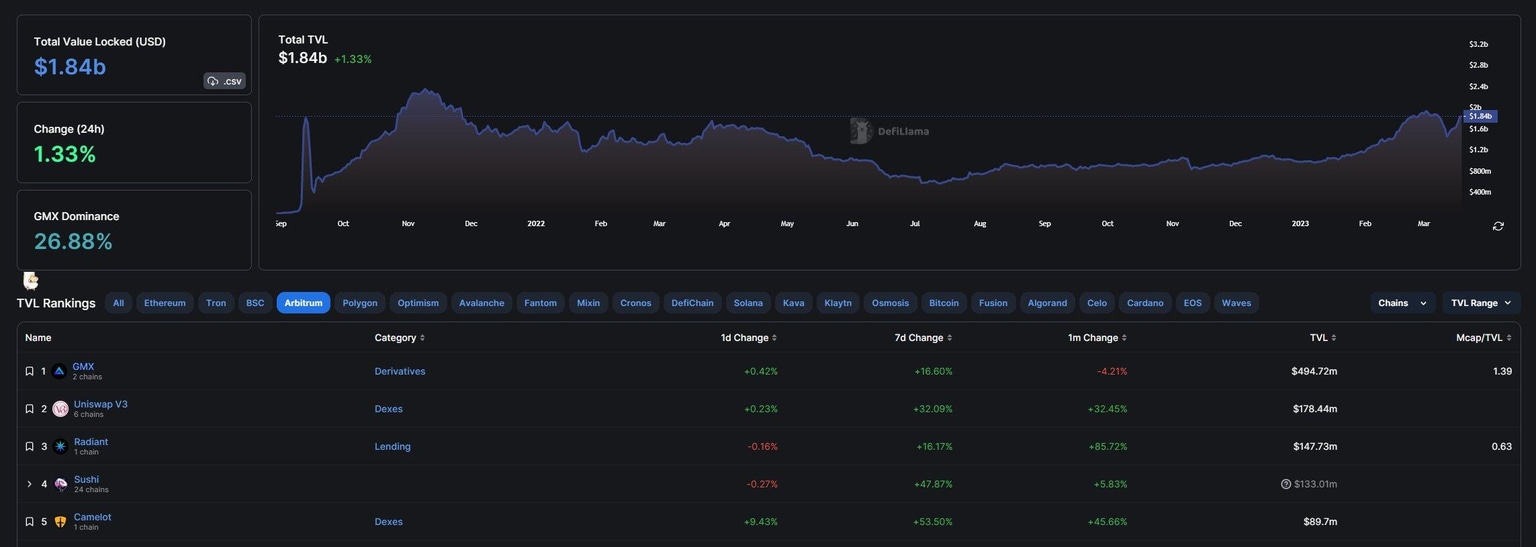Open the Radiant protocol page

(x=91, y=442)
